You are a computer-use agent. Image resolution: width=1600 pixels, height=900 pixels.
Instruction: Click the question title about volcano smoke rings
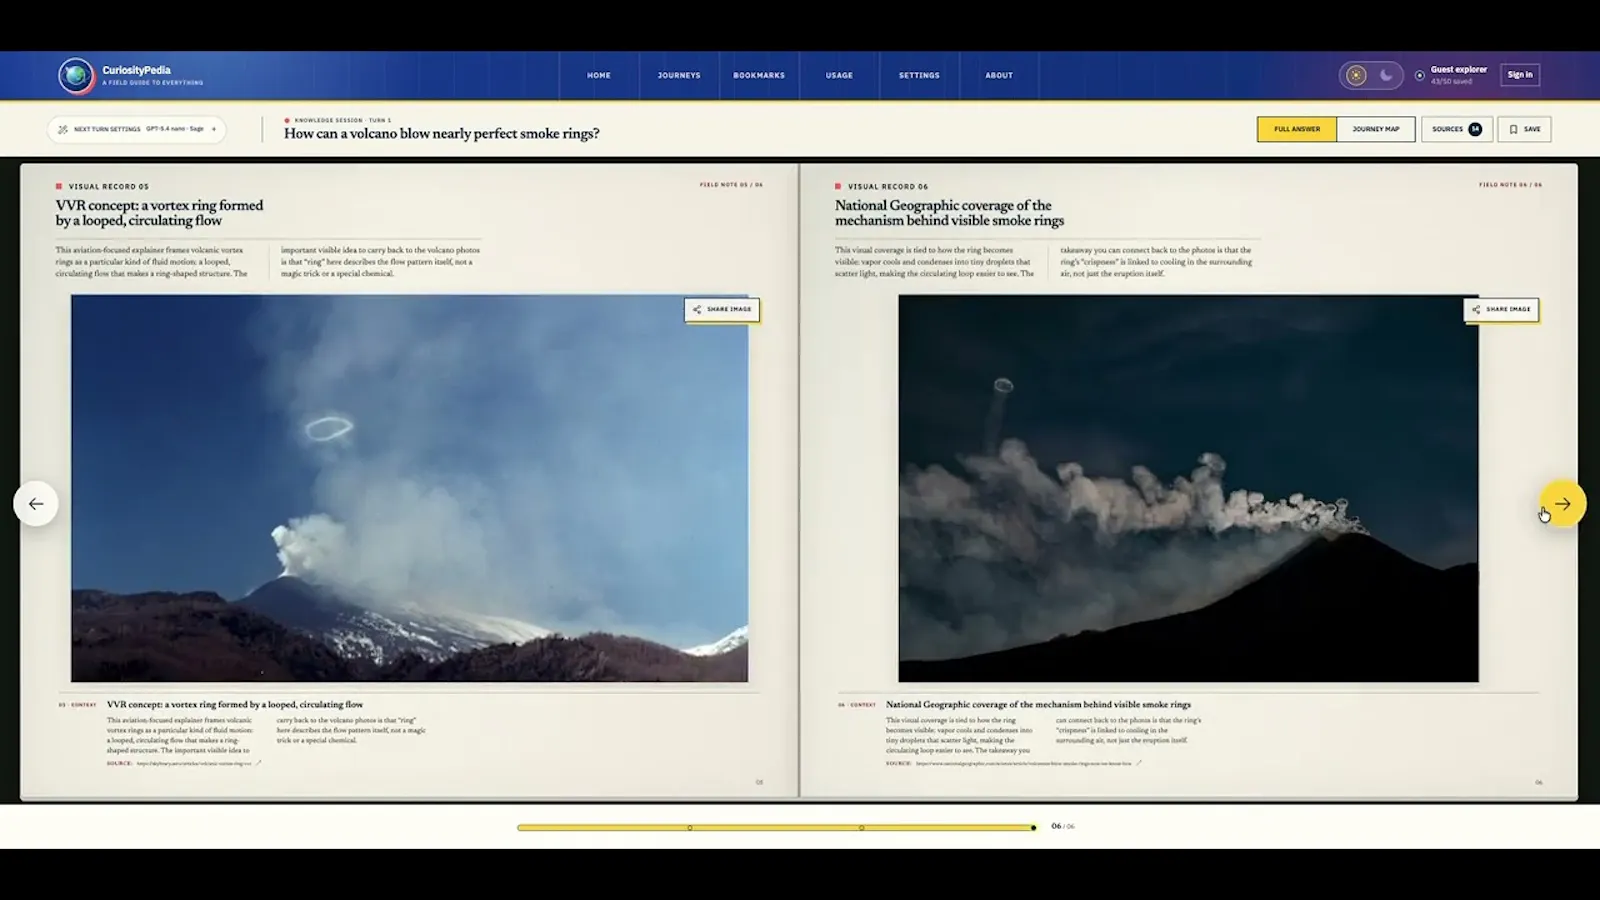(x=442, y=134)
